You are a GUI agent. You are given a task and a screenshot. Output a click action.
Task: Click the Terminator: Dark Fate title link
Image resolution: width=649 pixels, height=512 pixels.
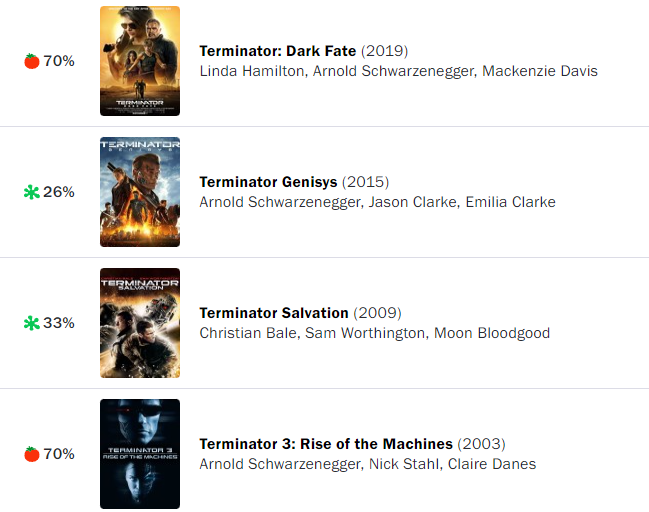278,51
